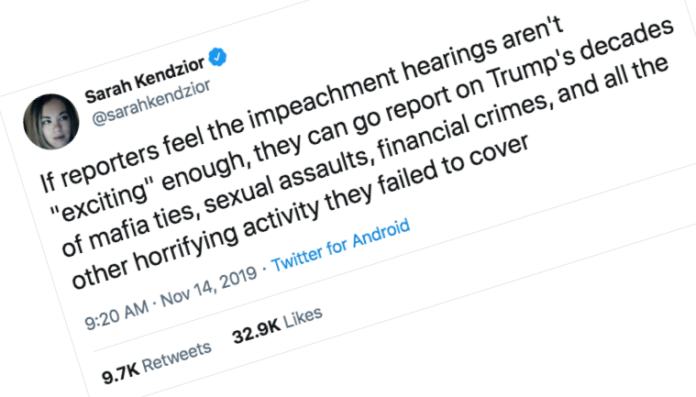The image size is (696, 397).
Task: Click the blue verified badge icon
Action: pos(218,57)
